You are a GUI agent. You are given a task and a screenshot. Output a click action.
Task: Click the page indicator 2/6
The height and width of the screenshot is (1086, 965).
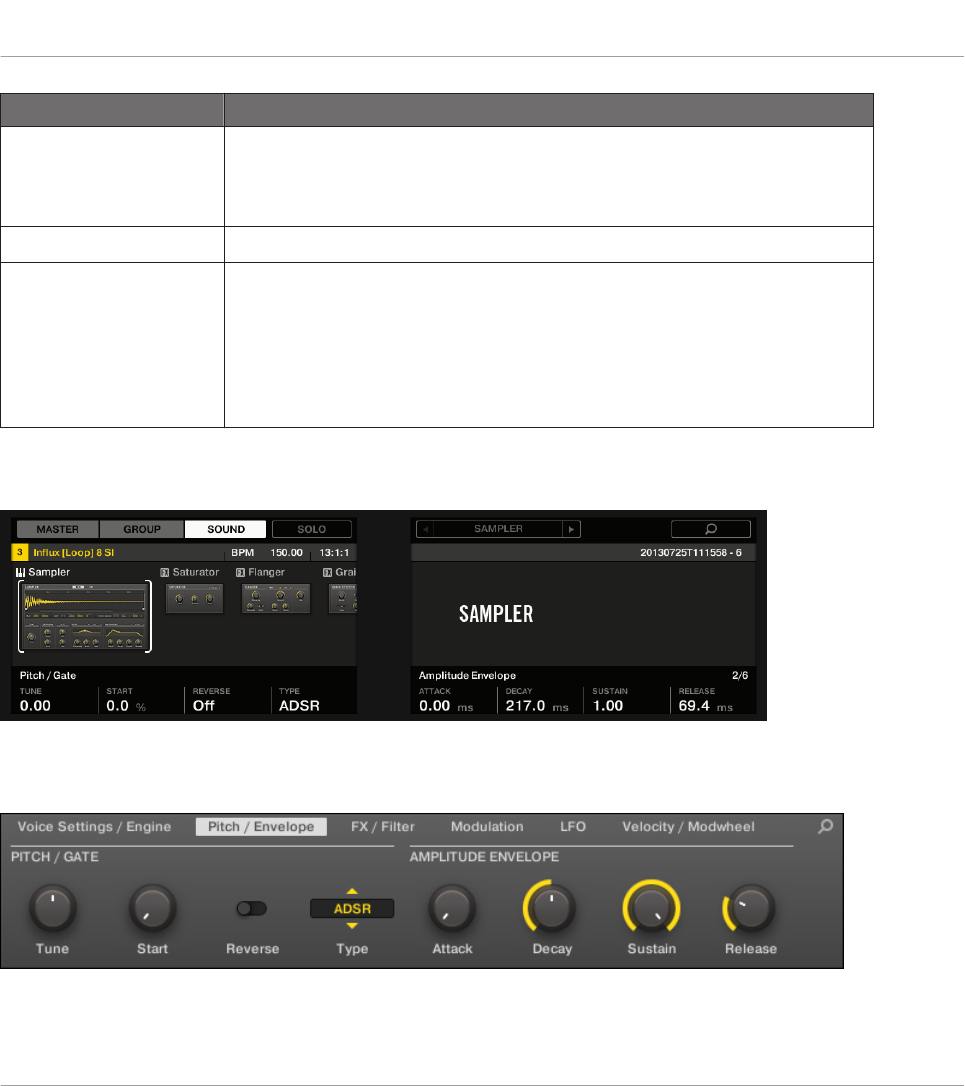click(x=740, y=675)
